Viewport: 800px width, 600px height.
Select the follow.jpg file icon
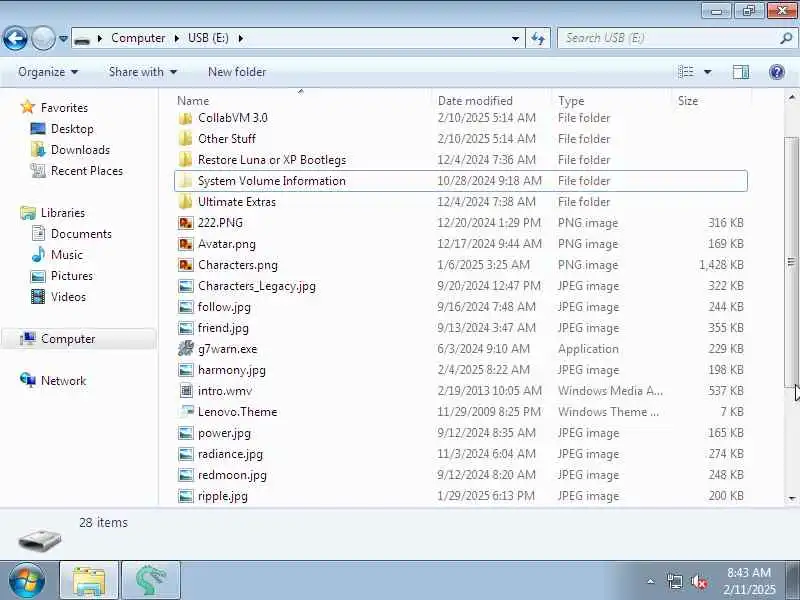coord(186,307)
